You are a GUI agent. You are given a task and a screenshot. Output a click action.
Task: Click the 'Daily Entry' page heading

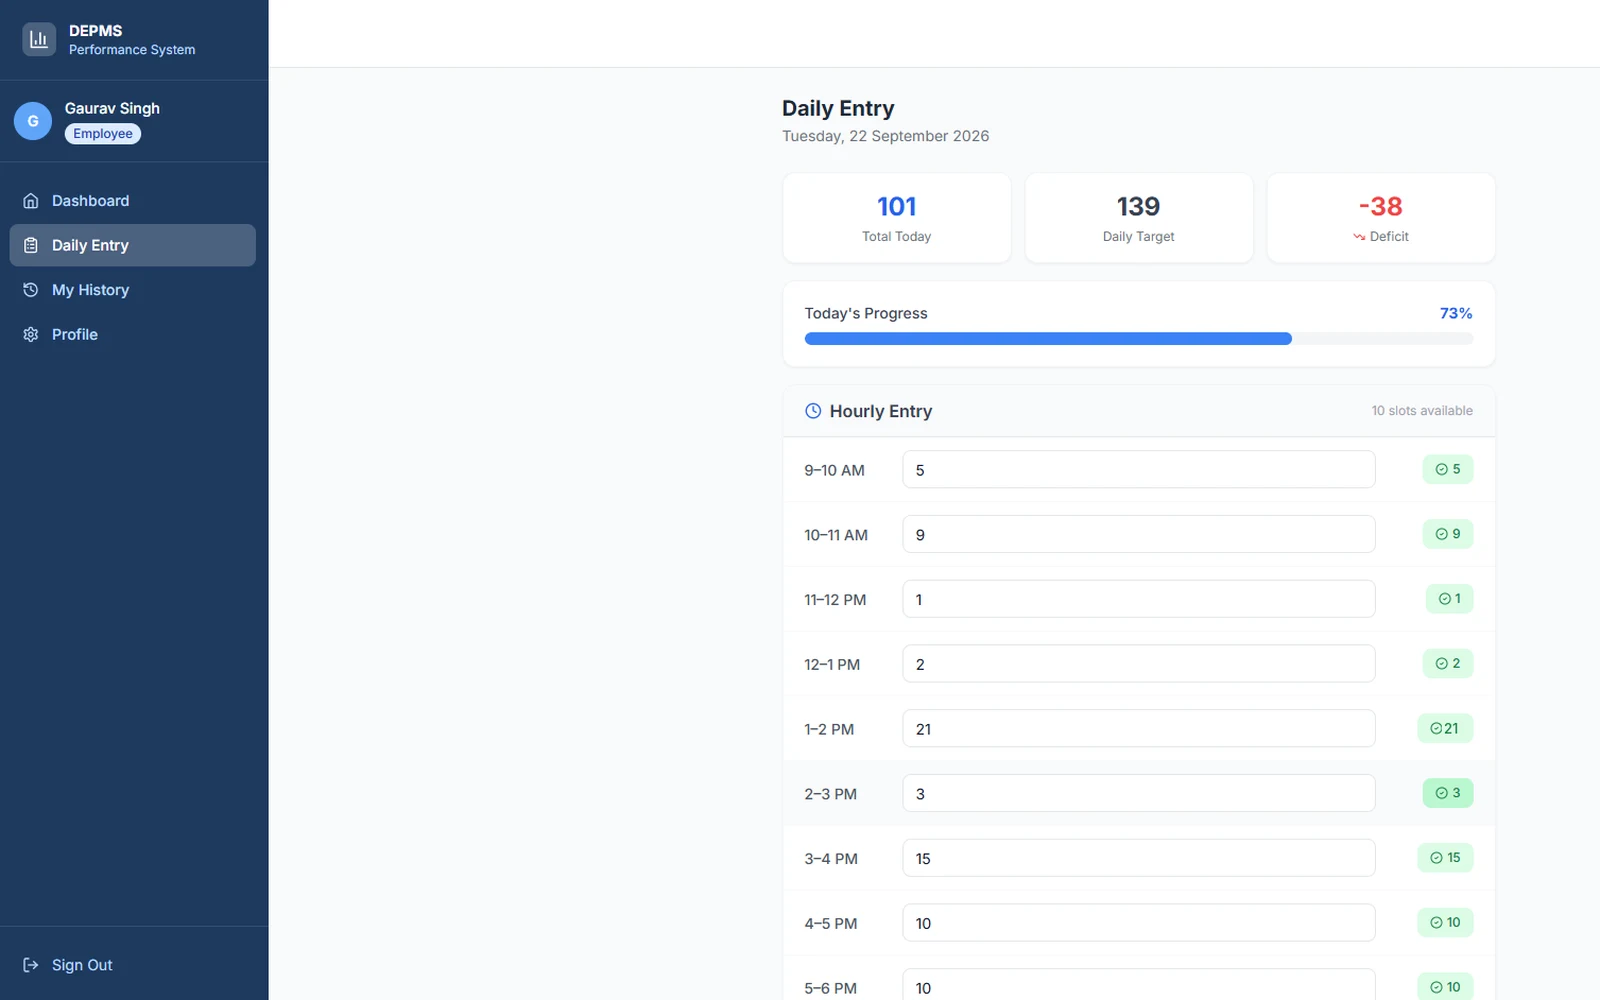point(838,108)
